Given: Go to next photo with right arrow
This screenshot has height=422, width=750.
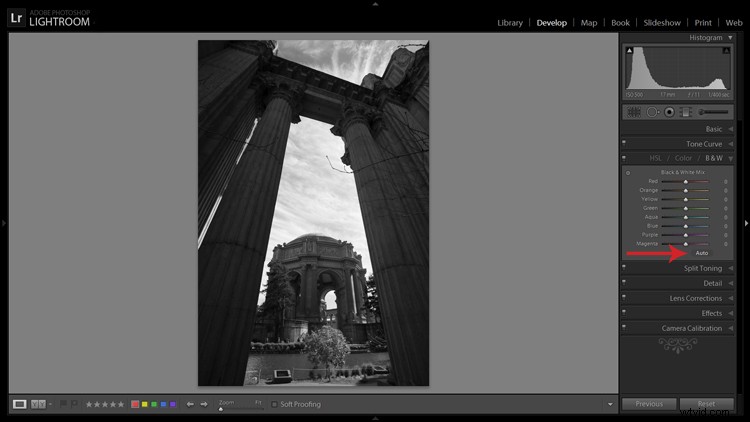Looking at the screenshot, I should tap(204, 404).
